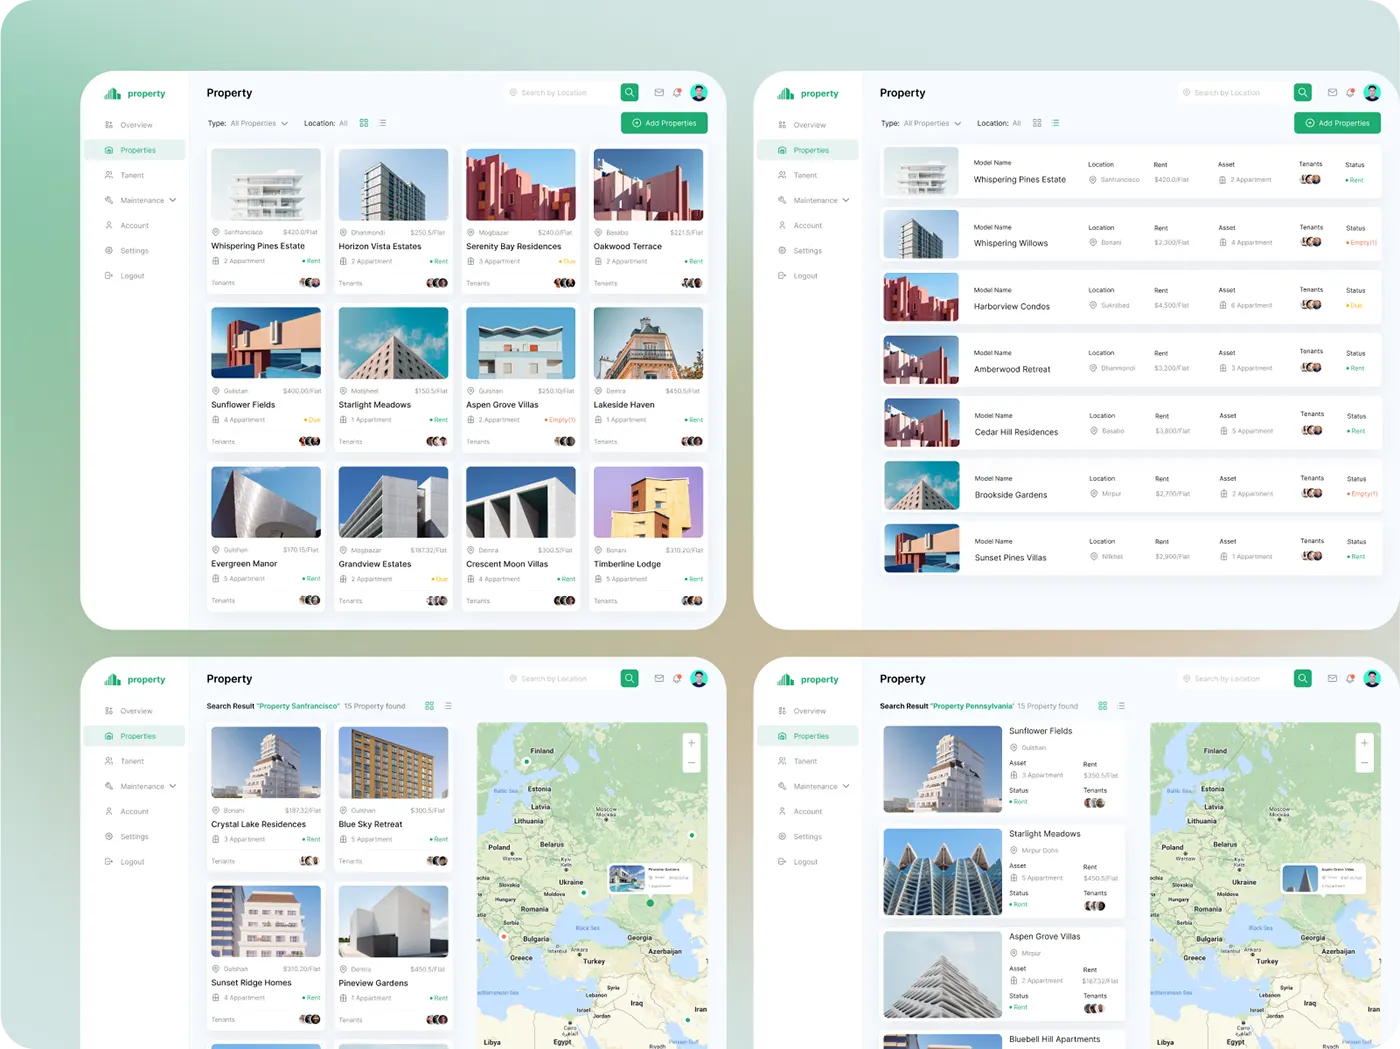Open the mail icon in the top-left grid panel

tap(659, 93)
